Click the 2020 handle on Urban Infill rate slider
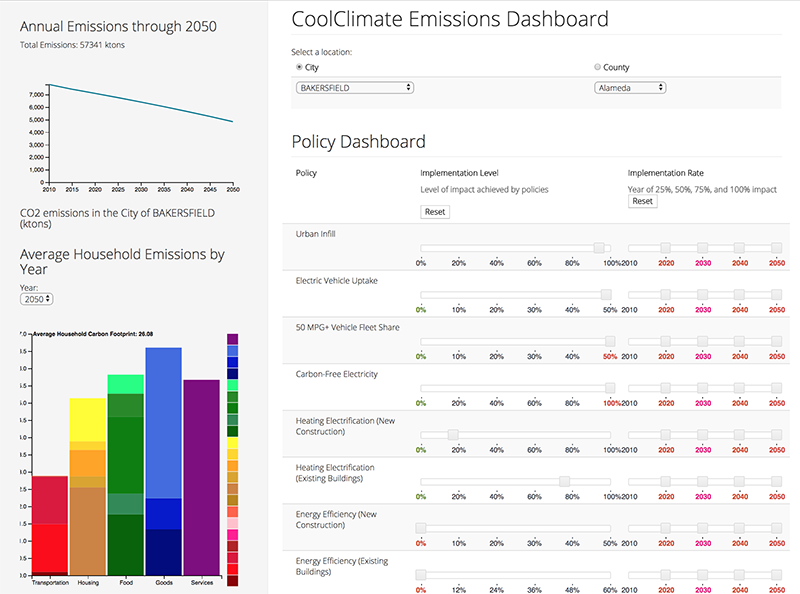Image resolution: width=800 pixels, height=594 pixels. 665,248
